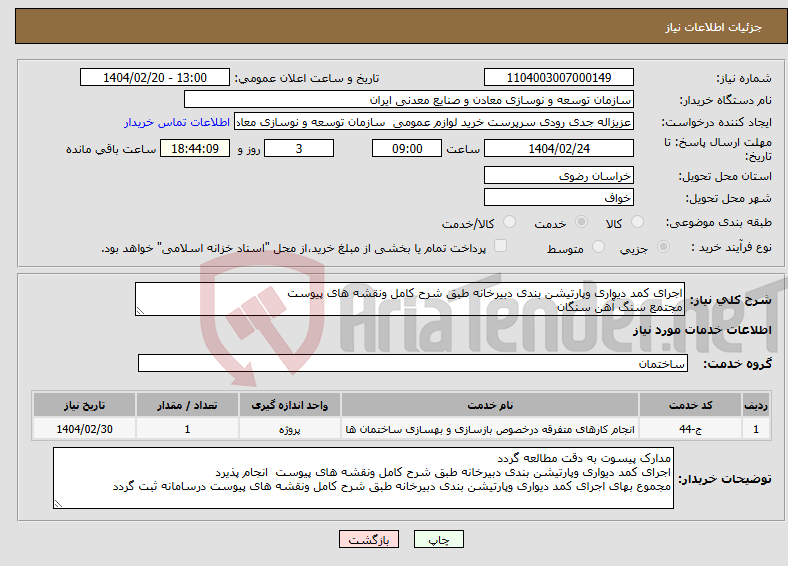This screenshot has width=788, height=566.
Task: Click the resize handle of توضیحات خریدار textarea
Action: [58, 503]
